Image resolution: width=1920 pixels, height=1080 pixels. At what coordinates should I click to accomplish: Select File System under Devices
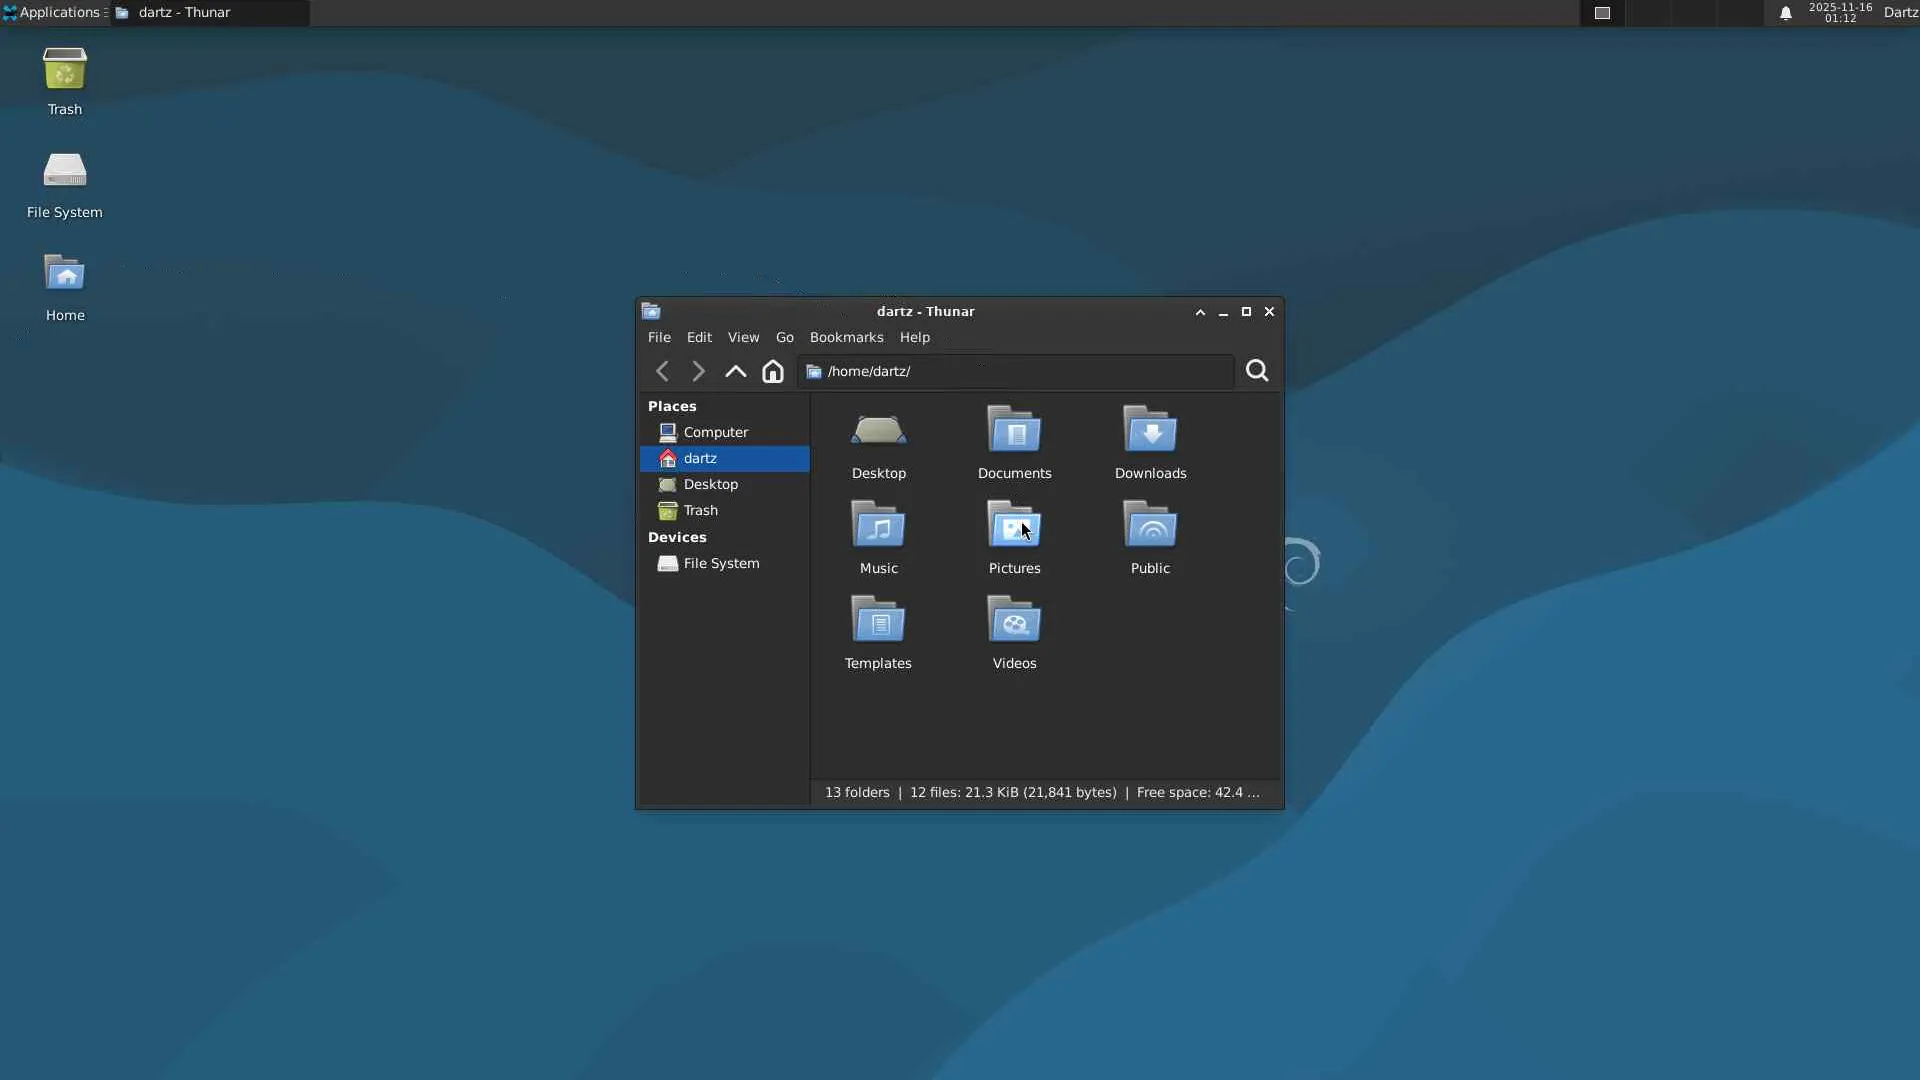pyautogui.click(x=720, y=563)
